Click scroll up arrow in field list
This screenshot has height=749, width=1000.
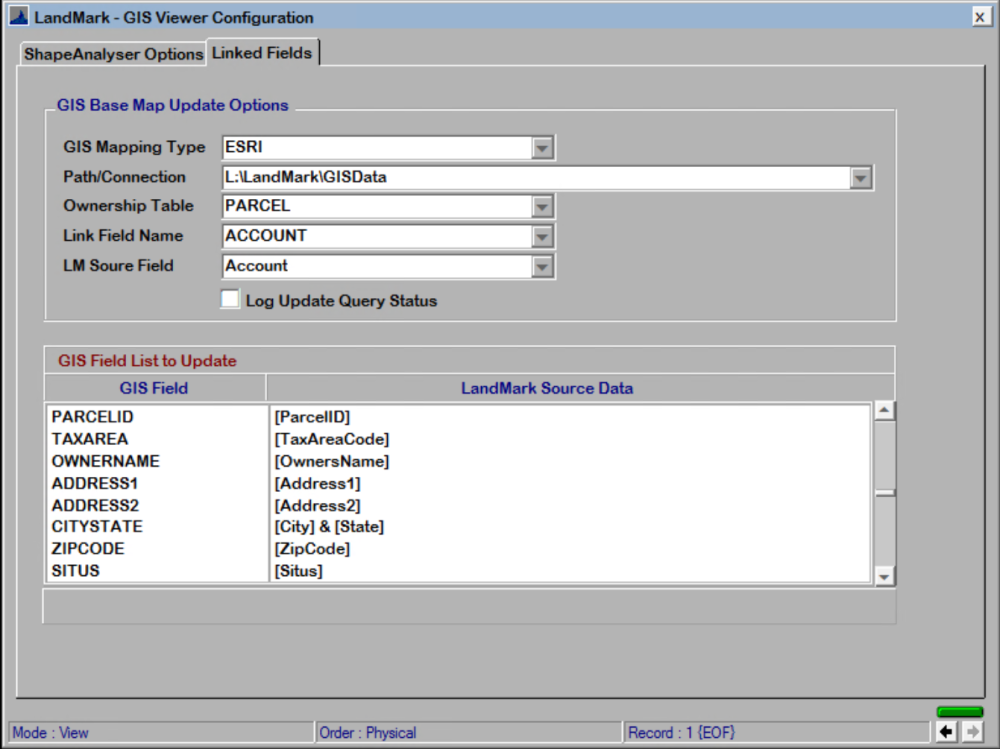tap(884, 410)
